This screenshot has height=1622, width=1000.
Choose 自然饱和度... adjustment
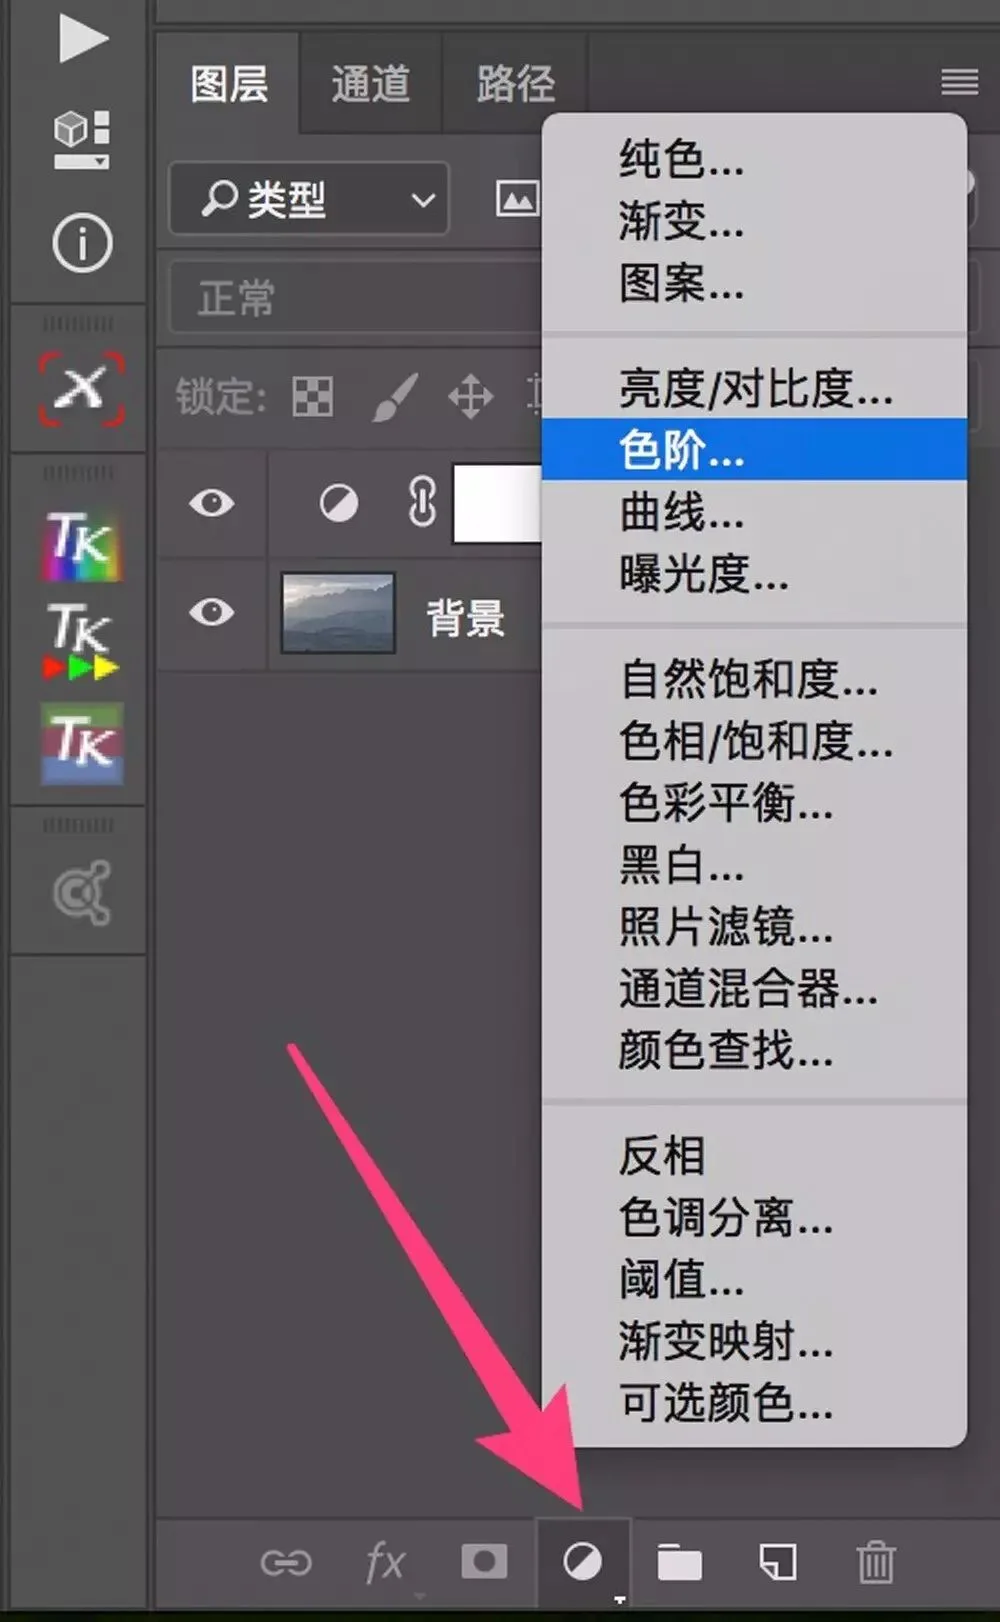click(754, 679)
